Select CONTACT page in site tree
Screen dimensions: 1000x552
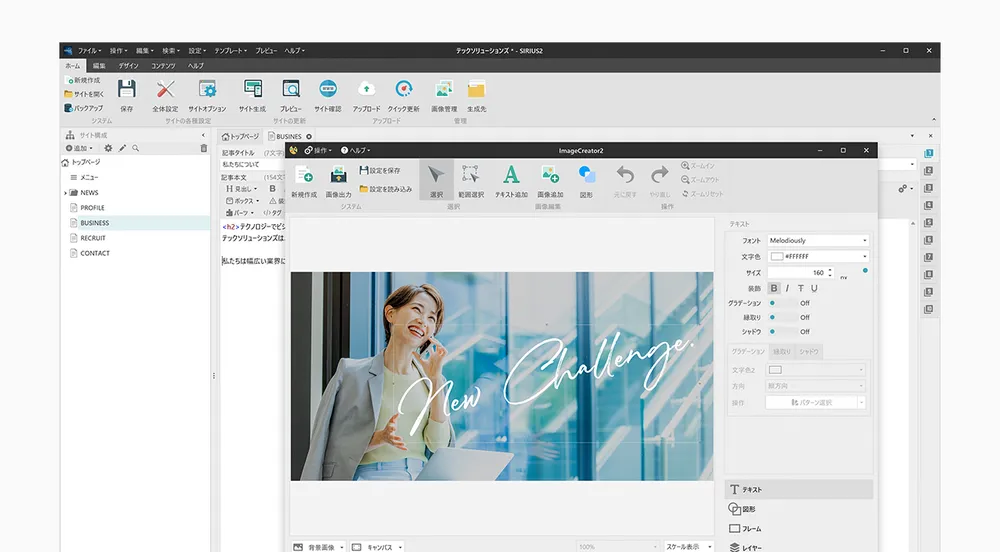[94, 253]
